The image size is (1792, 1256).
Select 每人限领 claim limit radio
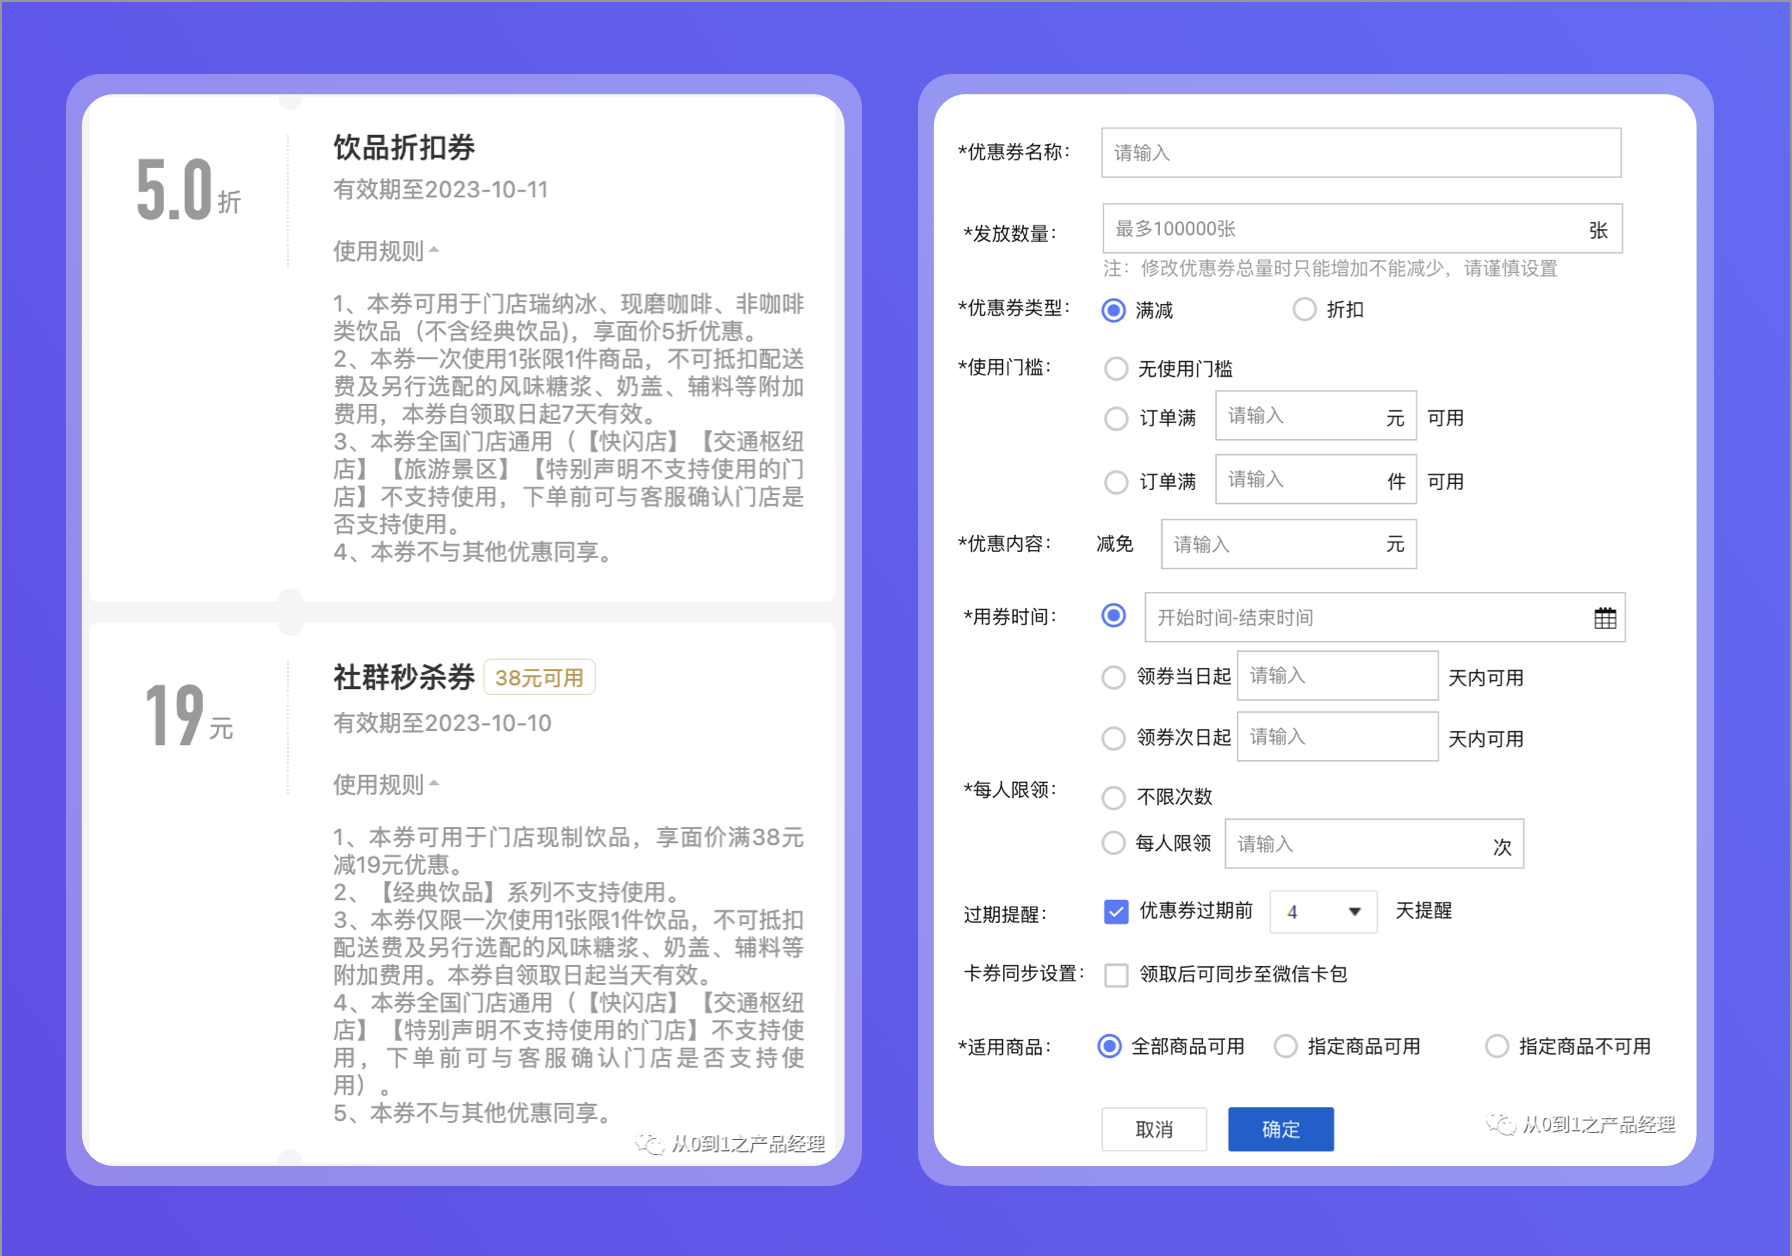[x=1113, y=843]
